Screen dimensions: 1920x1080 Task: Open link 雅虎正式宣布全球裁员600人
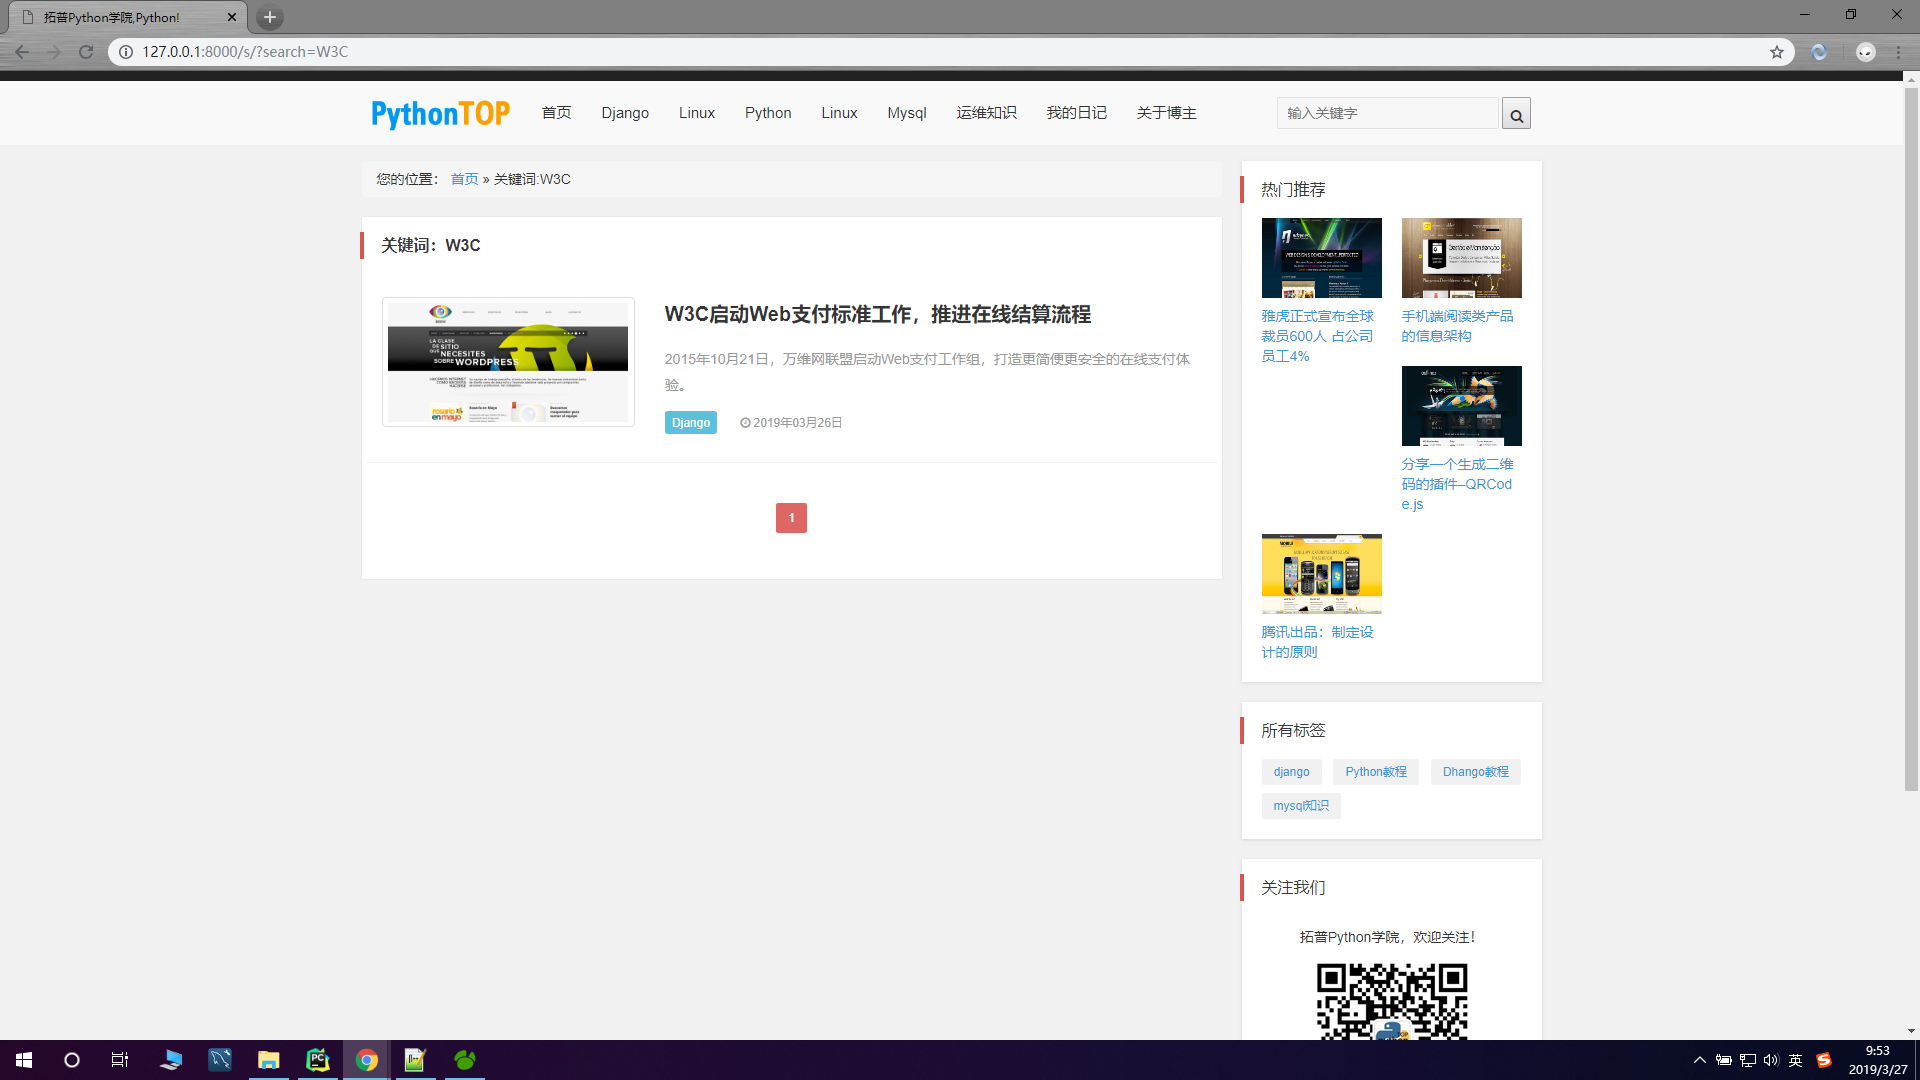coord(1317,336)
